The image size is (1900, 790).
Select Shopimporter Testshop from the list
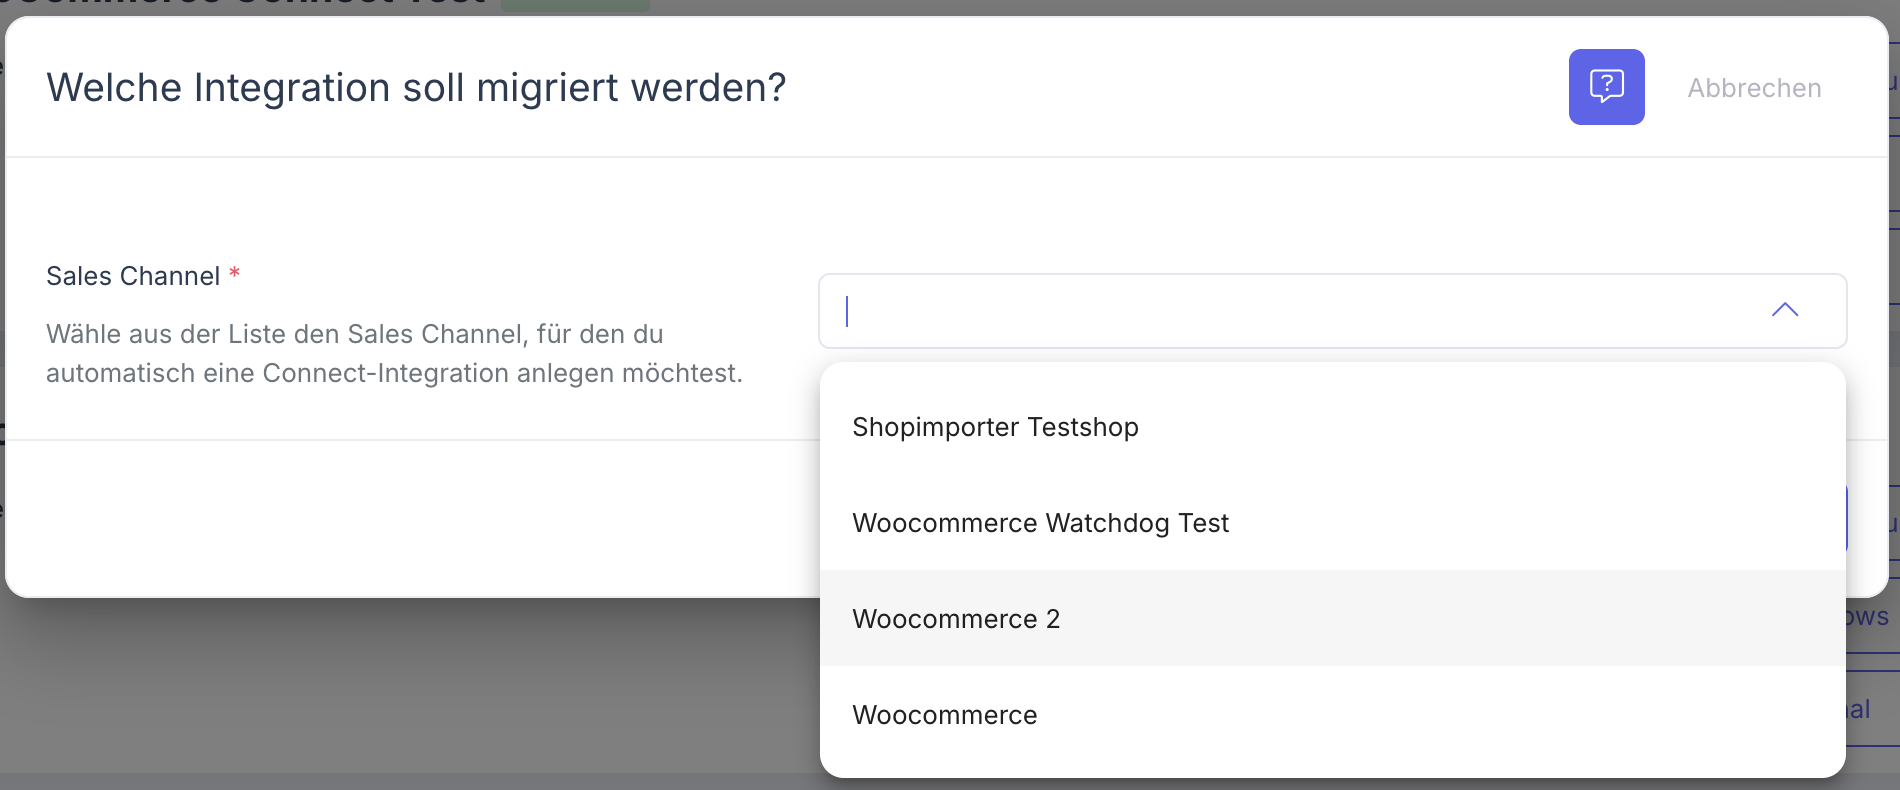pyautogui.click(x=995, y=427)
